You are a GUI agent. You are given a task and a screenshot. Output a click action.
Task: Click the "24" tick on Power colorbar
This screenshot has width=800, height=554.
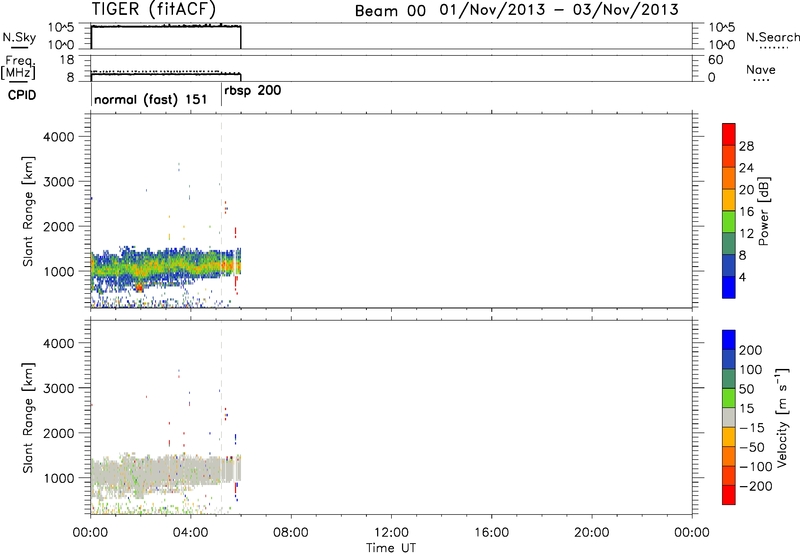tap(746, 168)
